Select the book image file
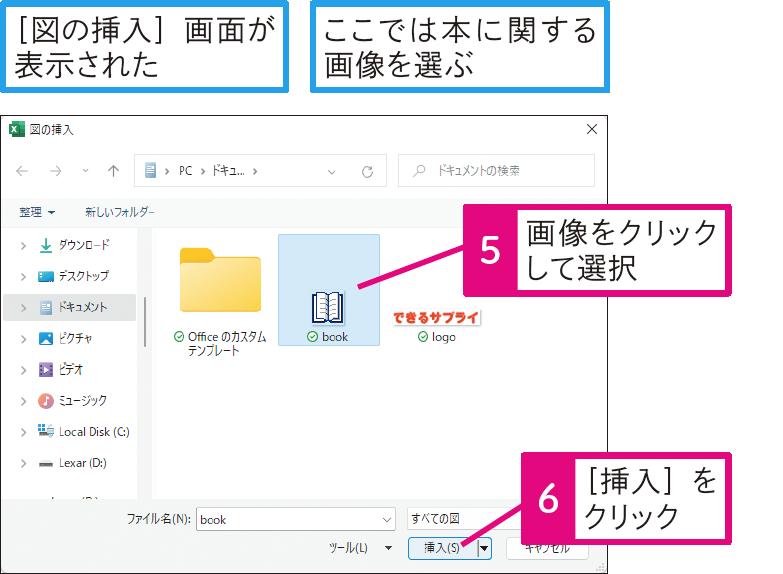Image resolution: width=783 pixels, height=574 pixels. coord(329,290)
